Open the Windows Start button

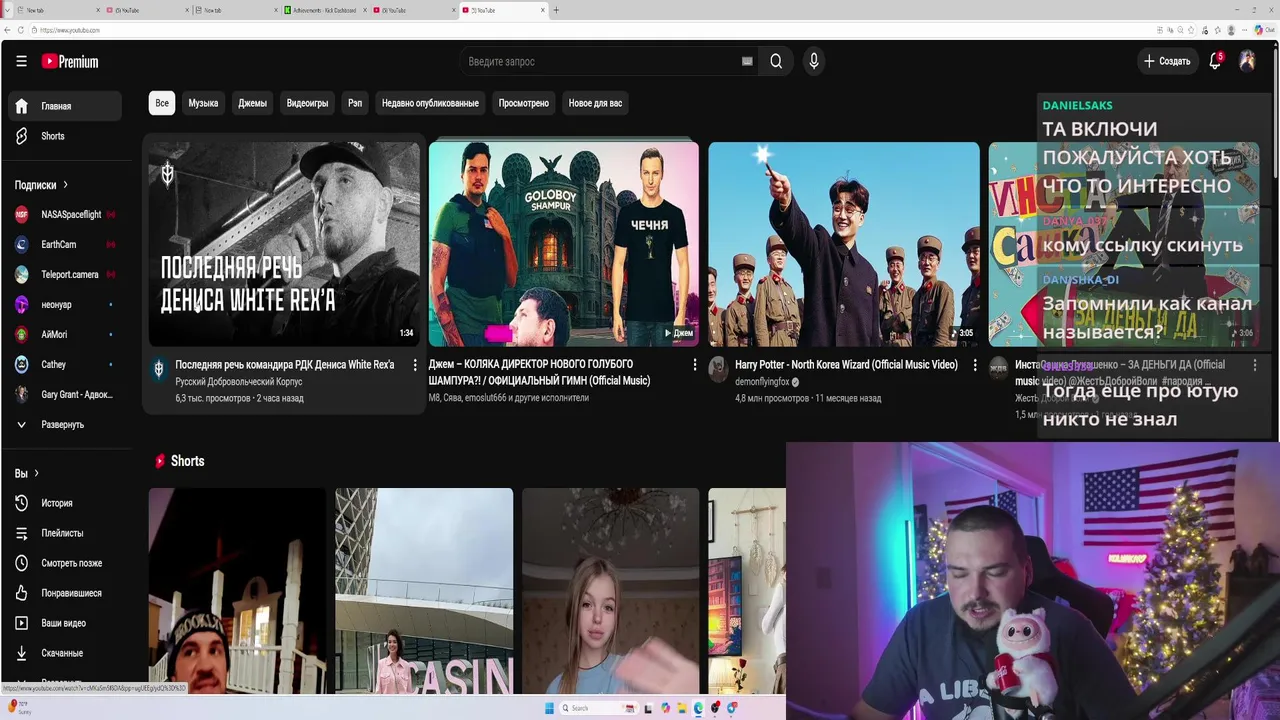click(x=549, y=708)
